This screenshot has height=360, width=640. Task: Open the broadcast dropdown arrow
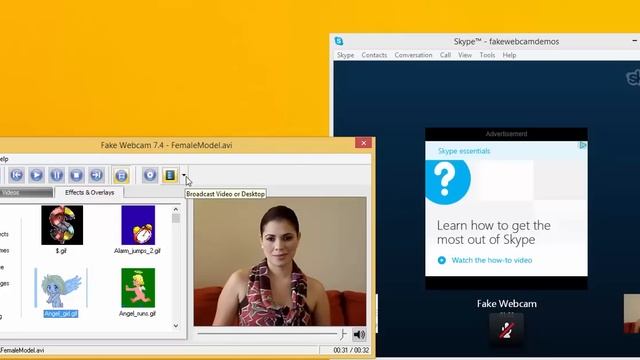[184, 175]
